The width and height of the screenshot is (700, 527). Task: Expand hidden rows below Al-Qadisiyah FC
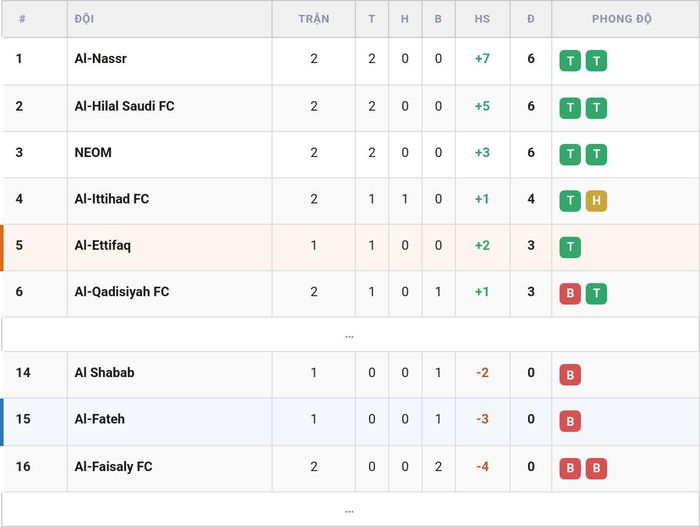pyautogui.click(x=350, y=335)
